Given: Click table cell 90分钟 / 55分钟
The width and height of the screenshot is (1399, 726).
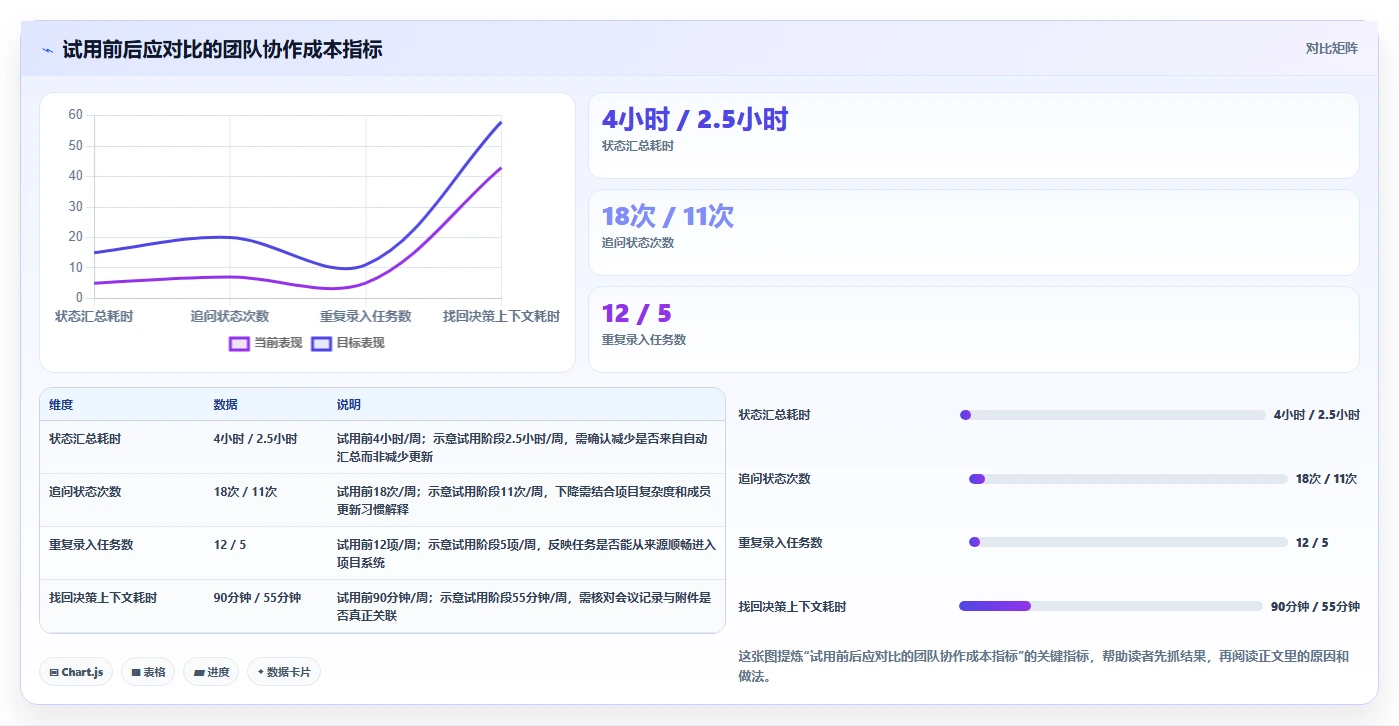Looking at the screenshot, I should [x=257, y=598].
